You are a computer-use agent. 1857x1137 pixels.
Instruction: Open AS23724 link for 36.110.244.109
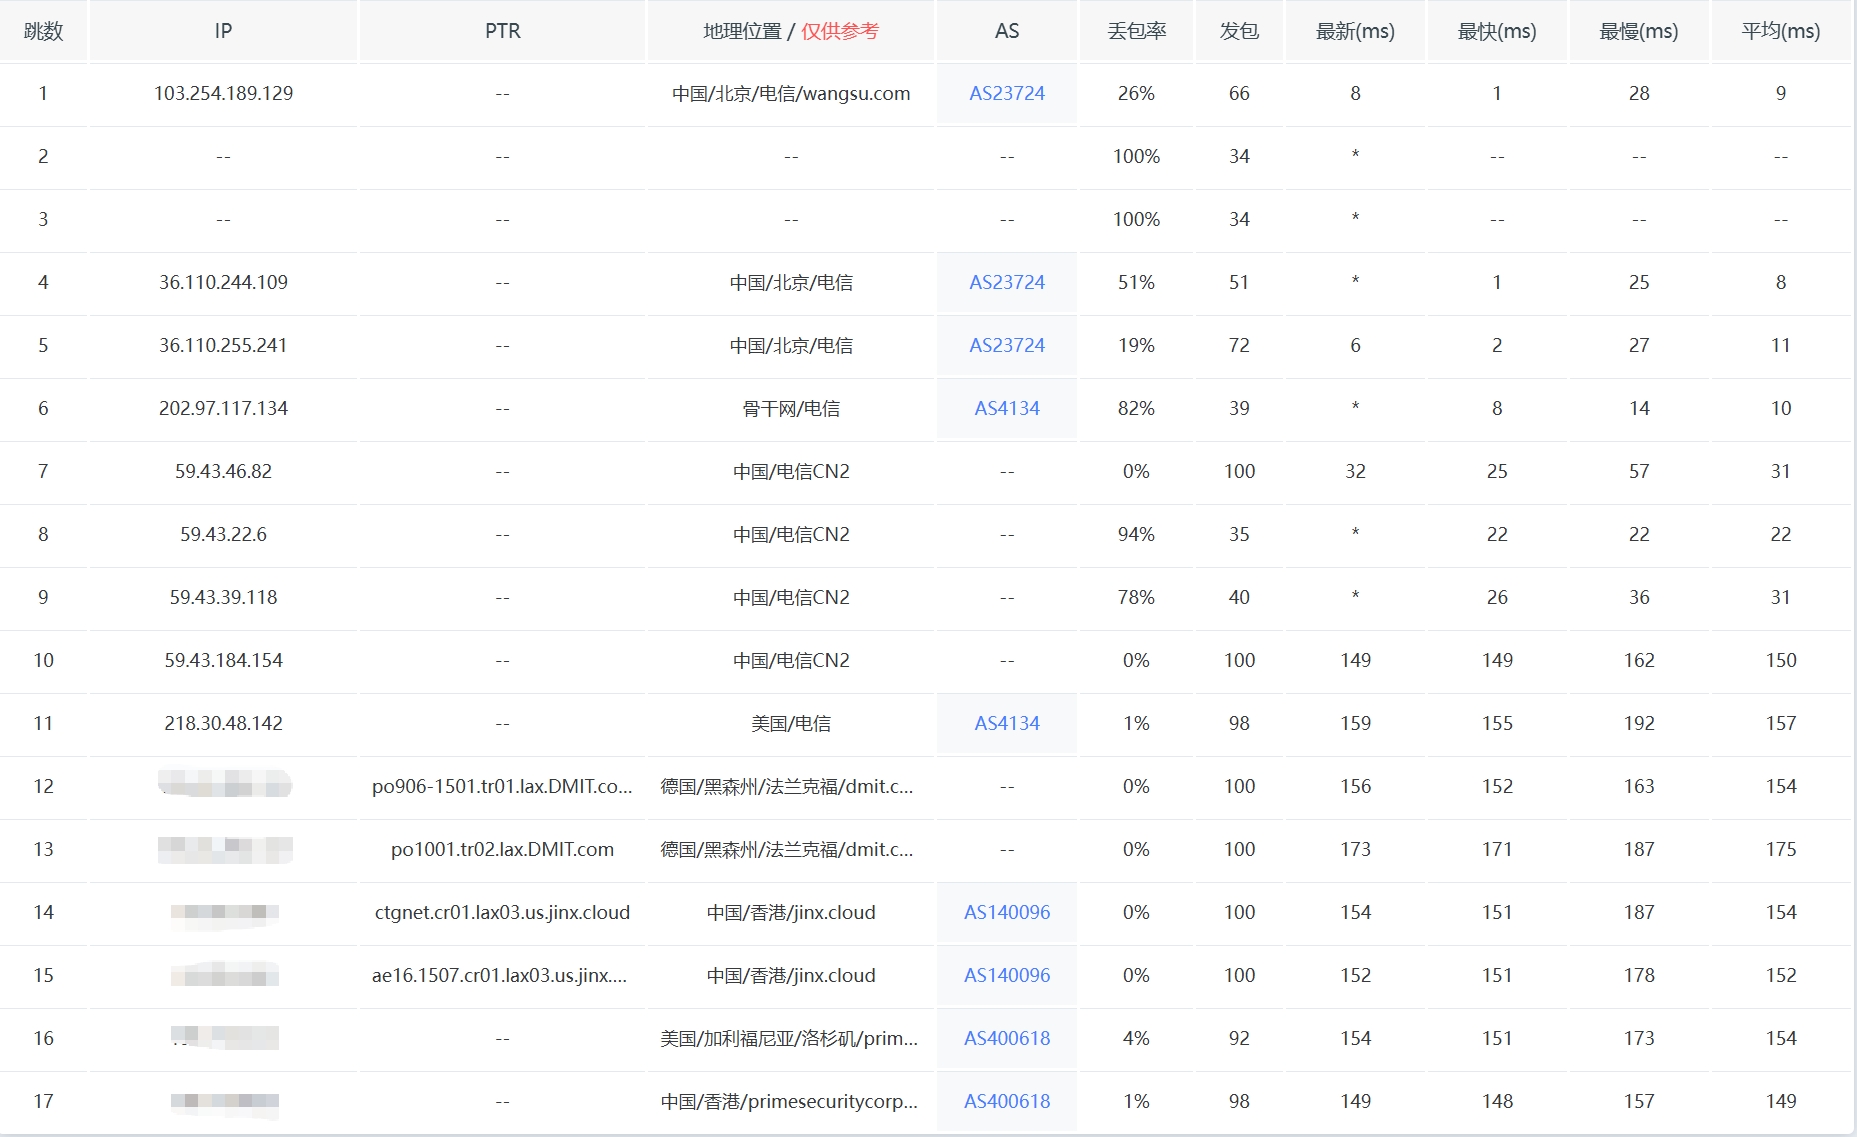click(x=1007, y=282)
